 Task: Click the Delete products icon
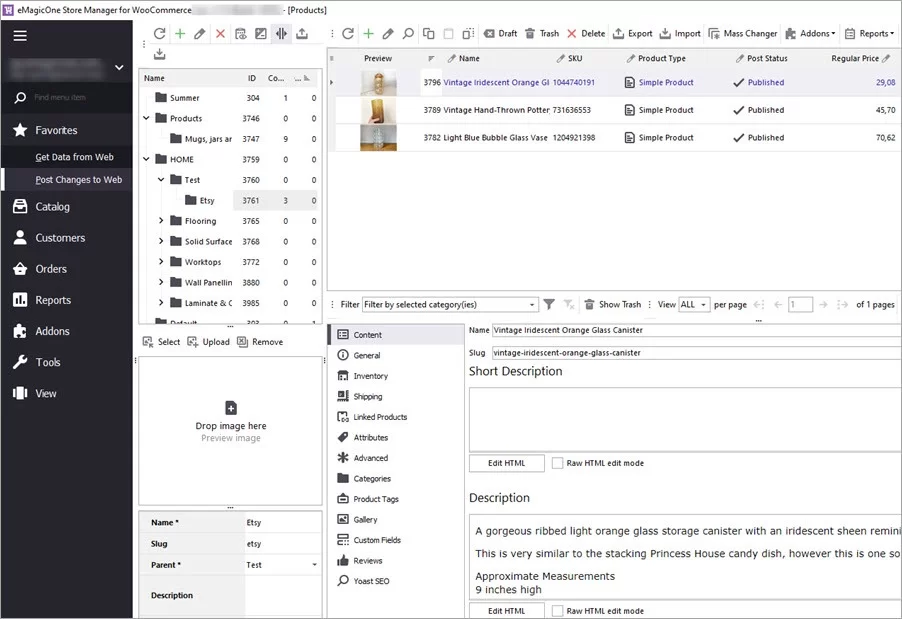coord(582,33)
